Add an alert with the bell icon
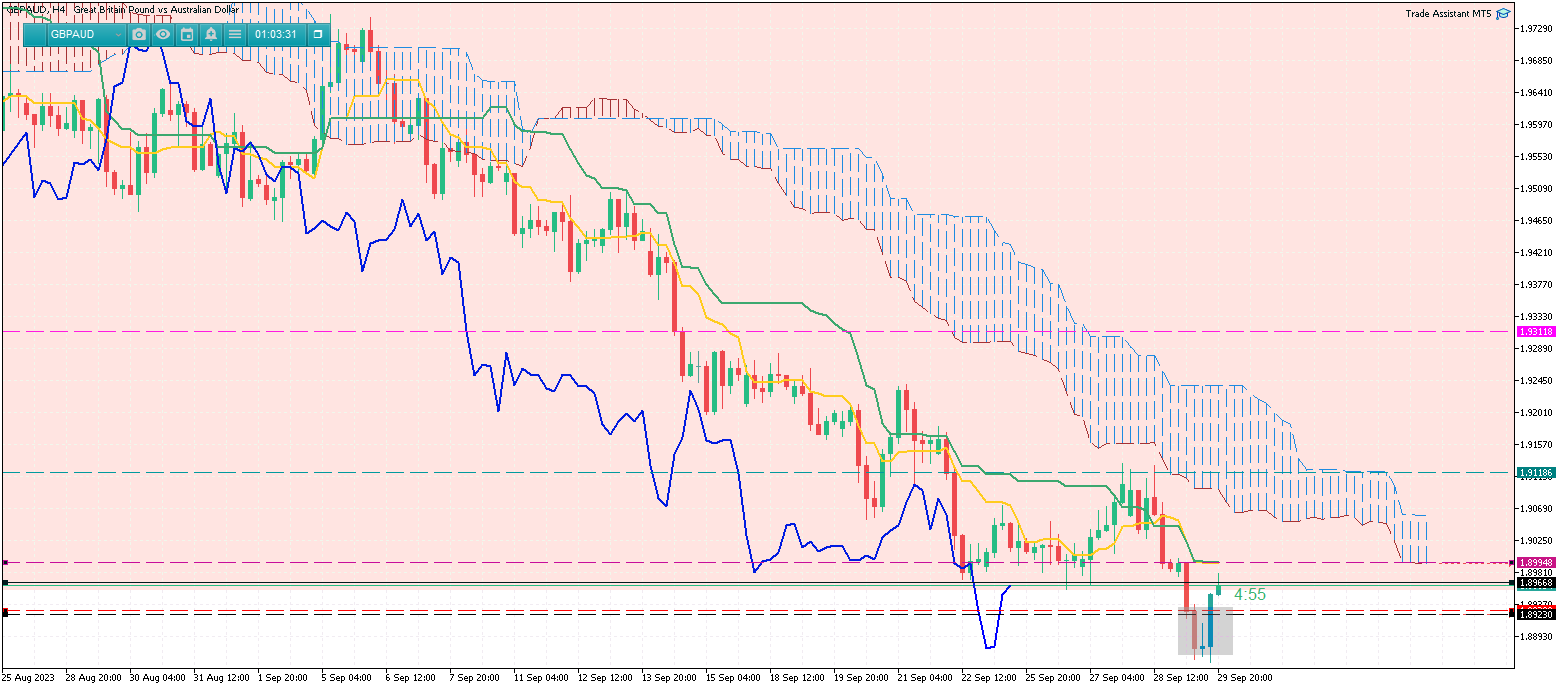 [211, 34]
